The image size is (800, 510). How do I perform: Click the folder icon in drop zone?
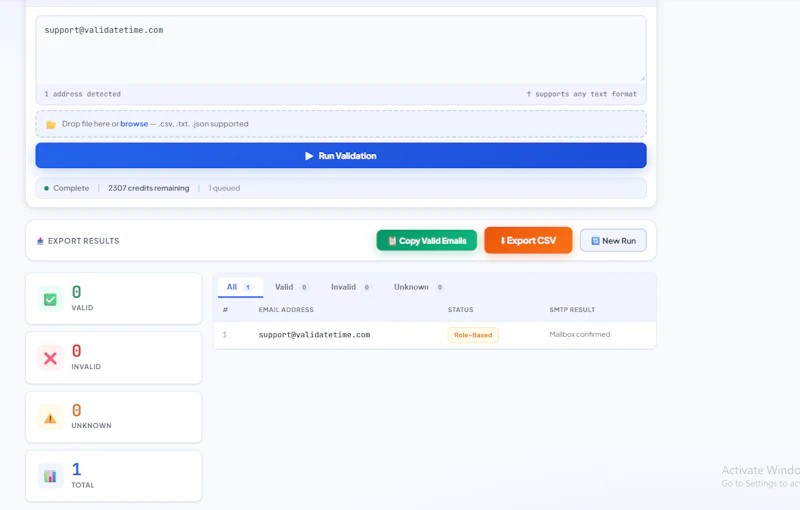click(51, 124)
